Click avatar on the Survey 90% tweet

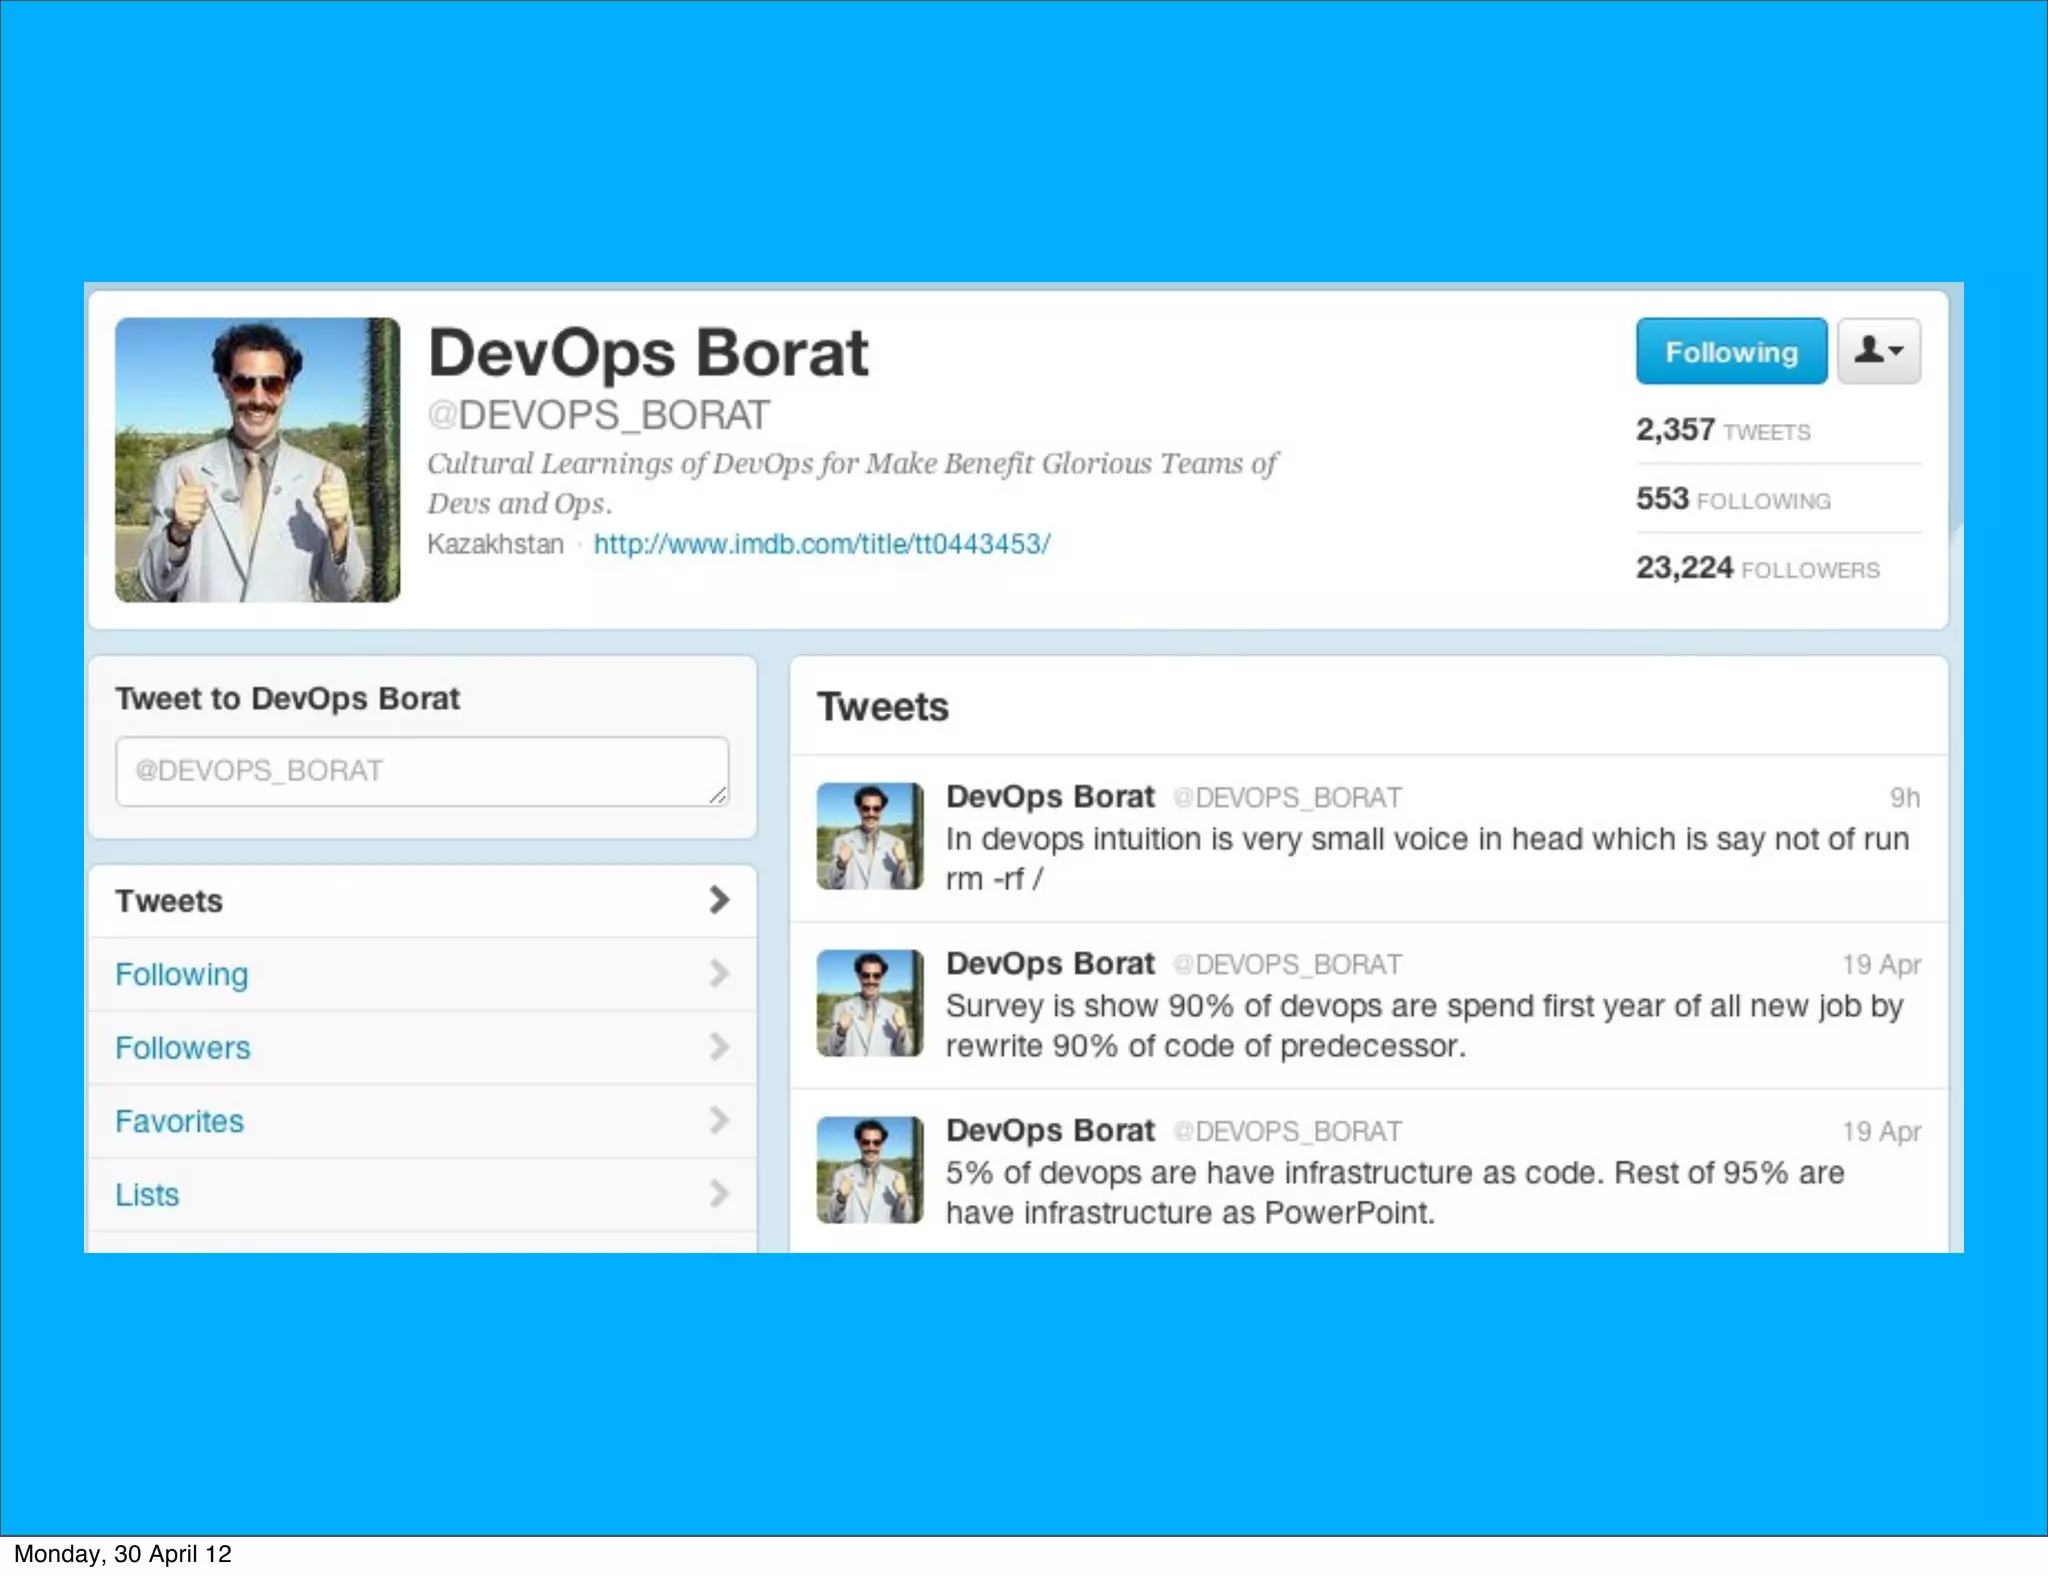tap(869, 1003)
